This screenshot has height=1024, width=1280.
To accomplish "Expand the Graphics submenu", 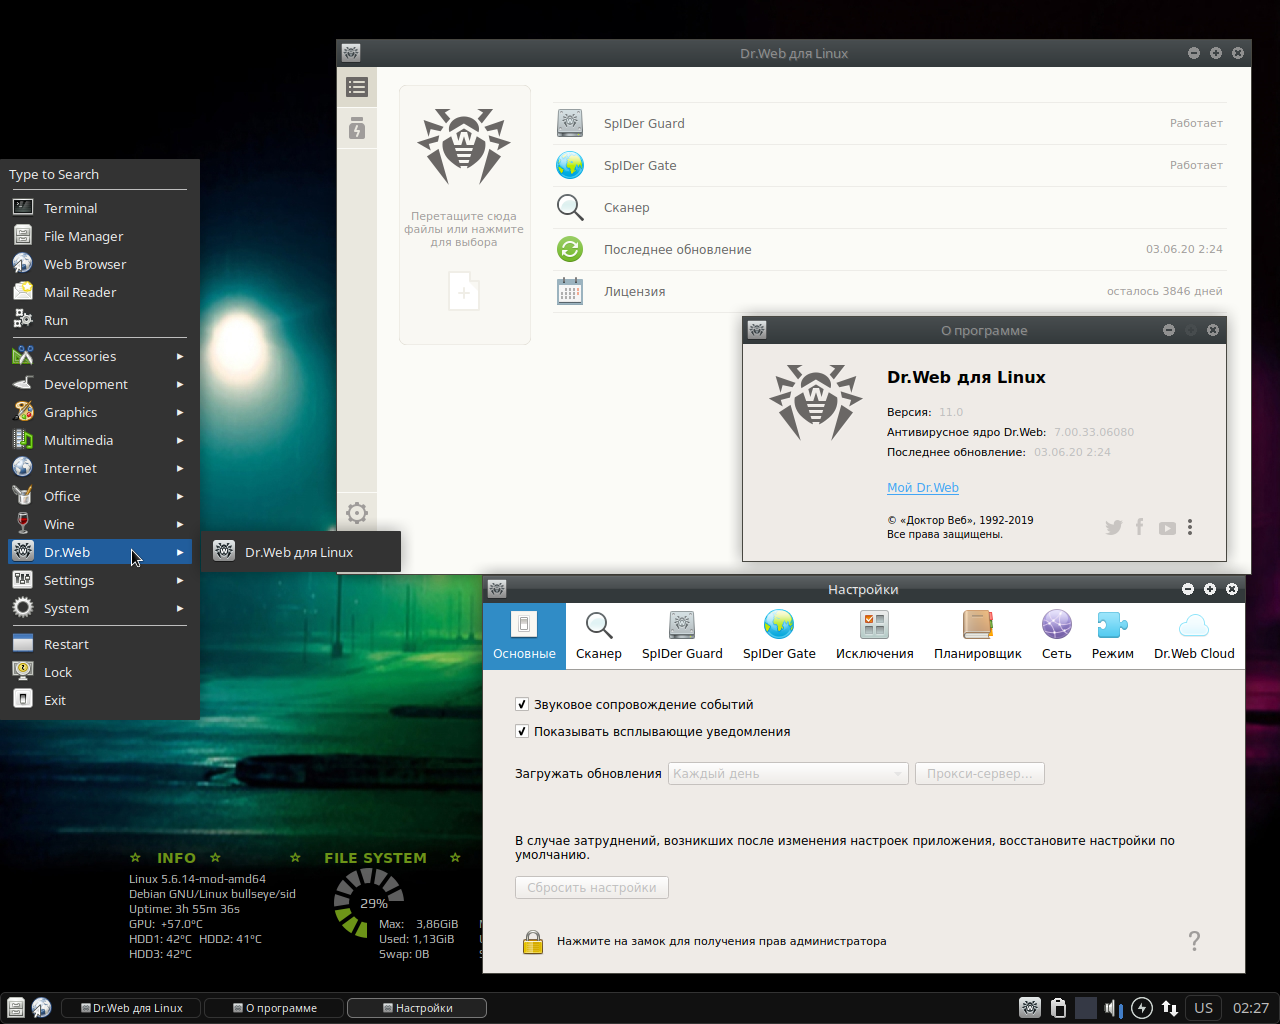I will click(99, 412).
